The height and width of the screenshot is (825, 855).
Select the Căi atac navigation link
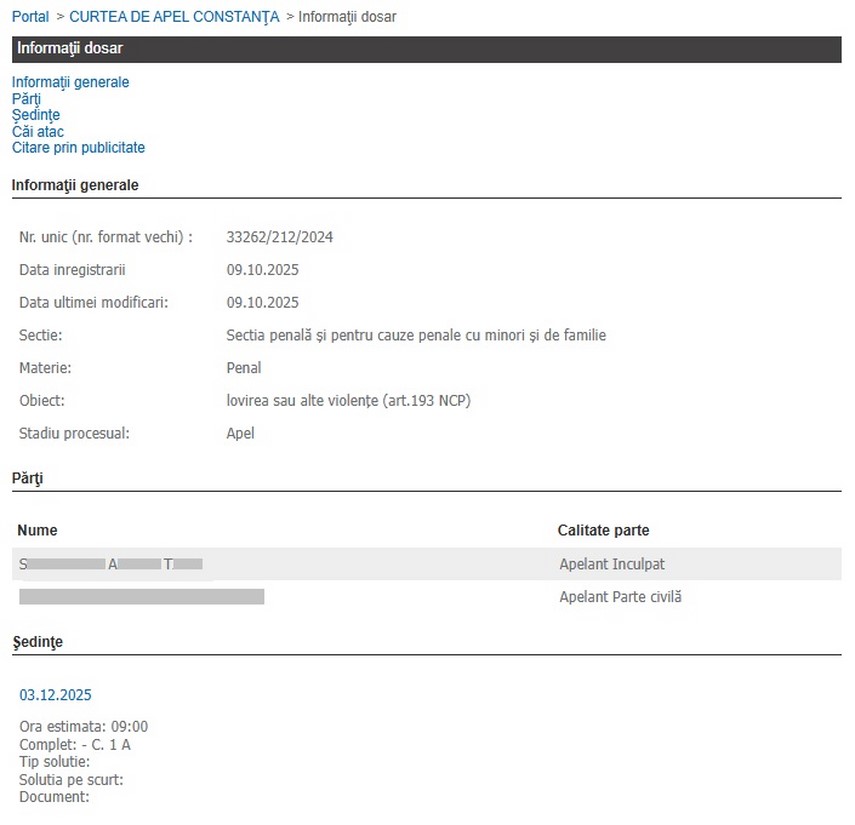[x=38, y=131]
